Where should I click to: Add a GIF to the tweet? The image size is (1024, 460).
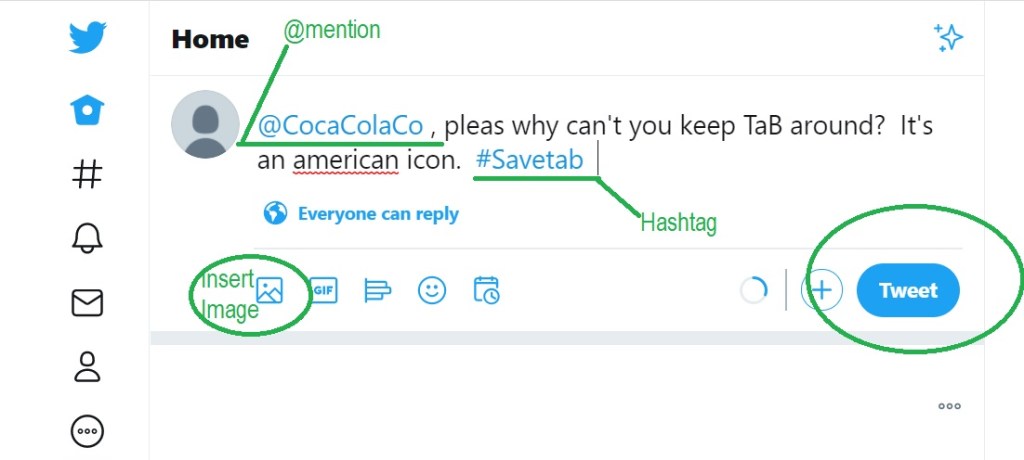[323, 291]
